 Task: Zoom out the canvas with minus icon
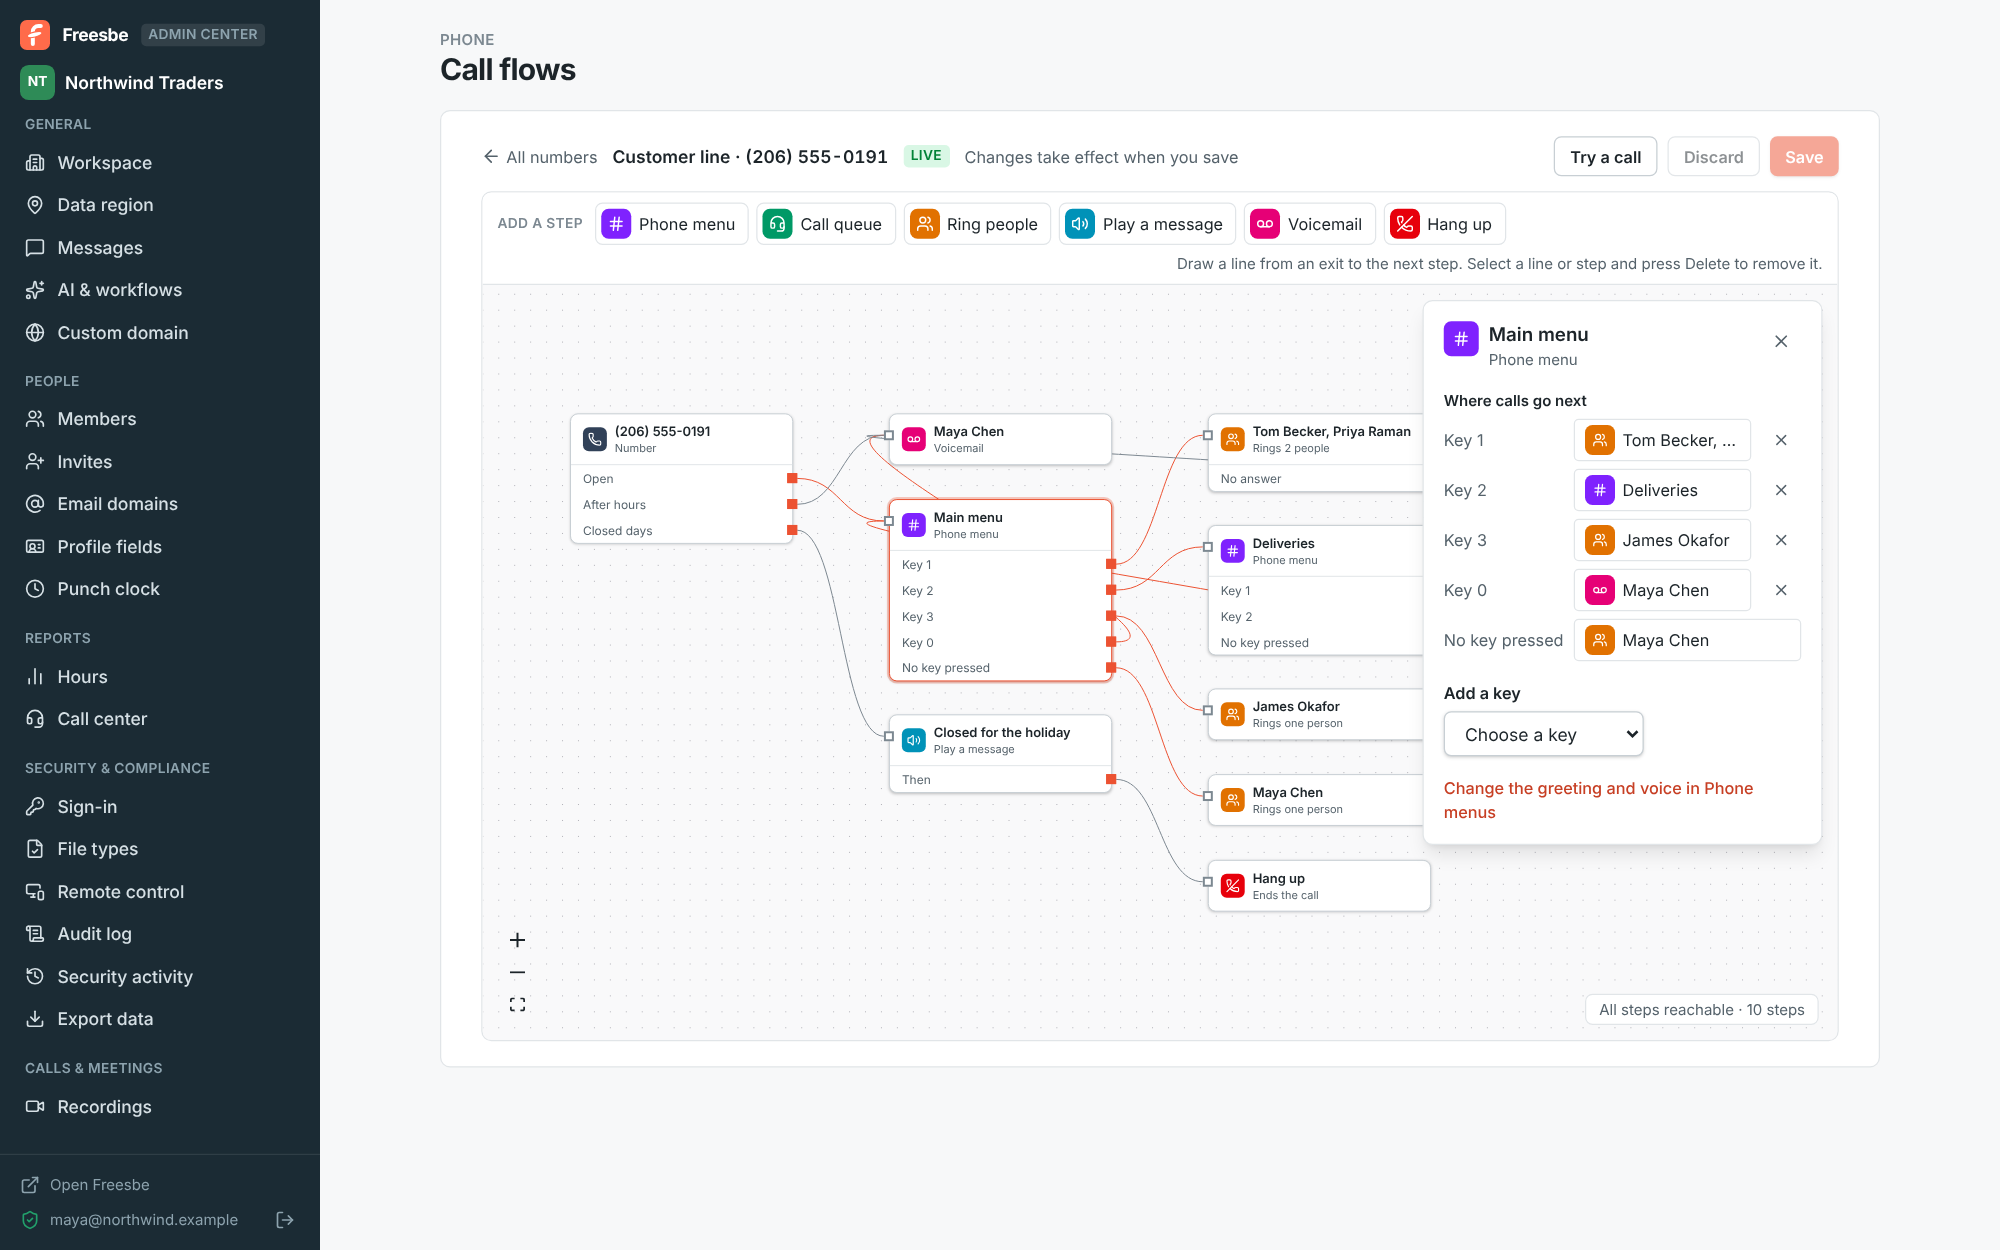(517, 972)
